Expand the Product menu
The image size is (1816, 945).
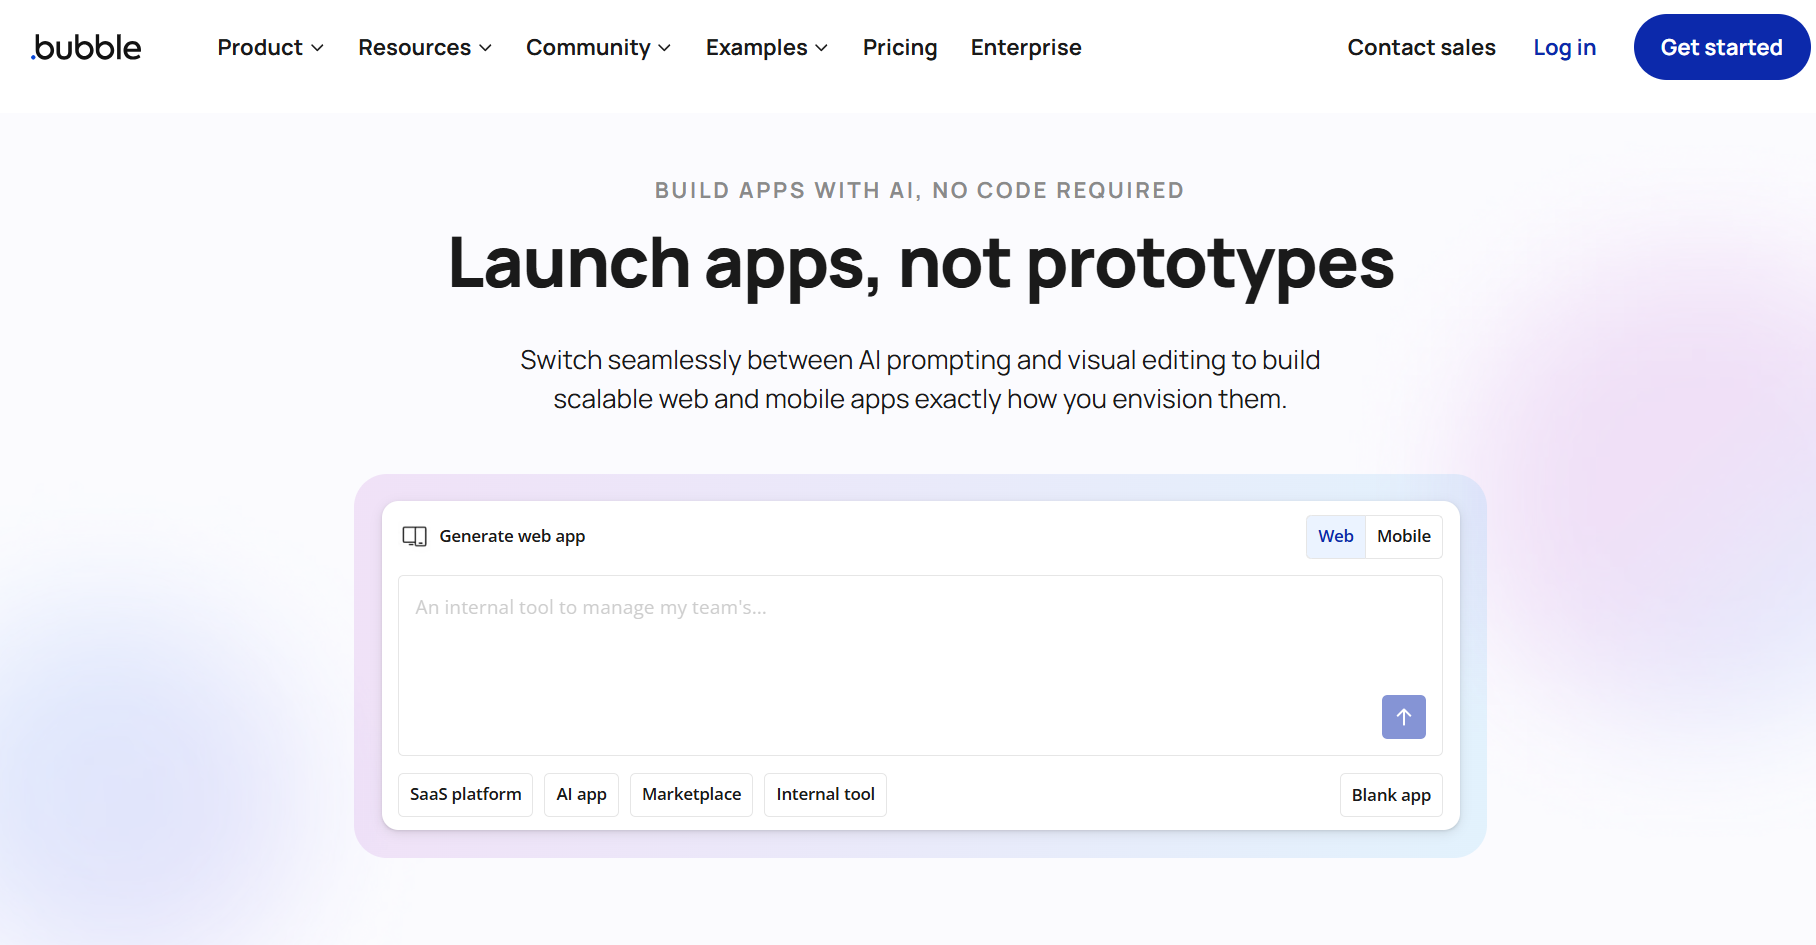(270, 47)
